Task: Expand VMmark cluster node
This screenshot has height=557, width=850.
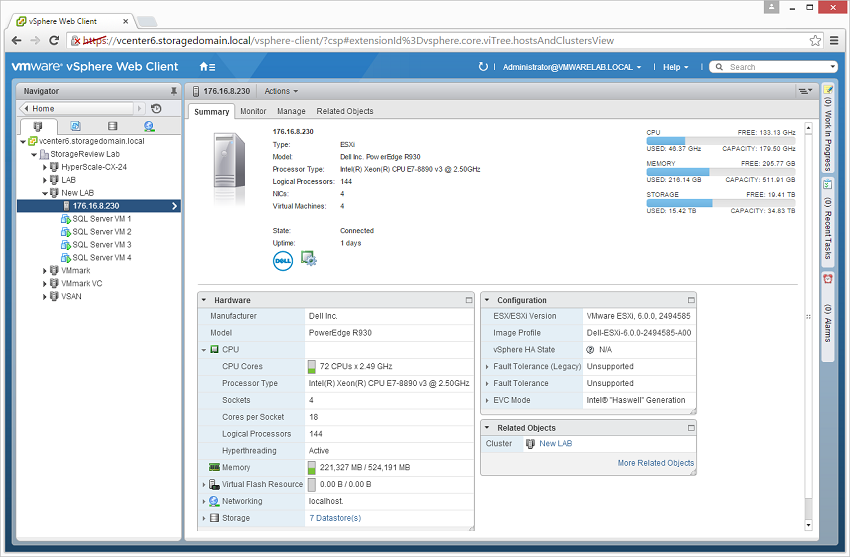Action: click(45, 271)
